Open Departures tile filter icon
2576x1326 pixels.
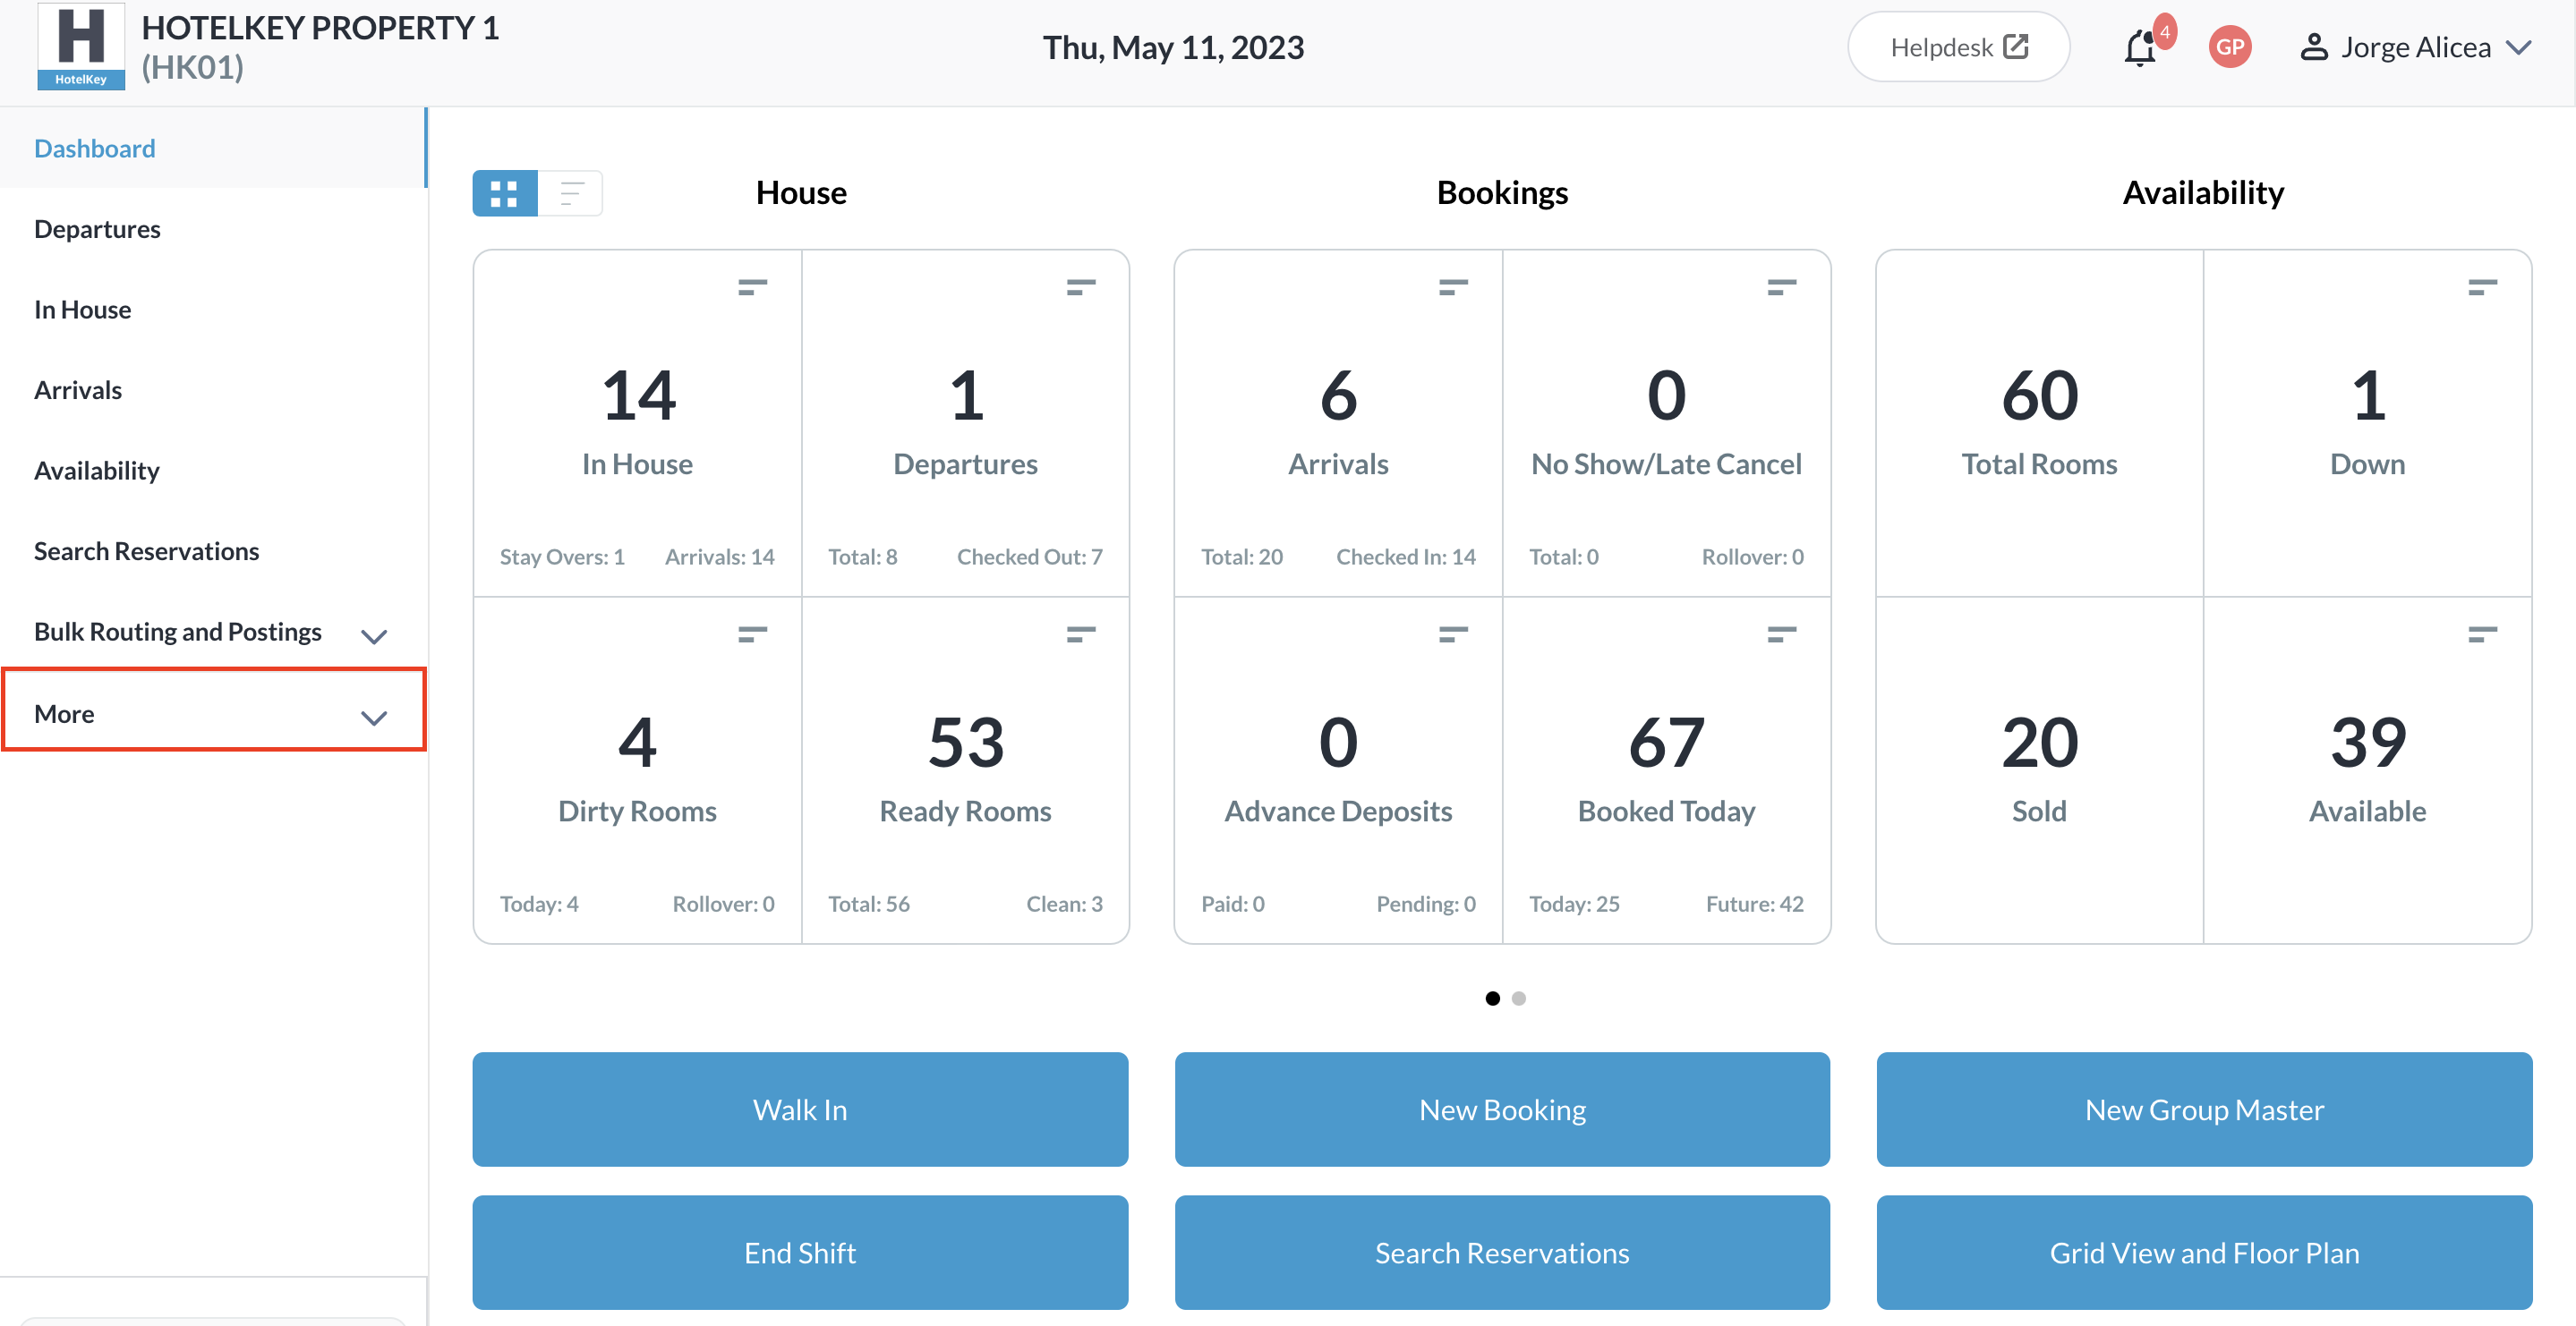click(1080, 287)
